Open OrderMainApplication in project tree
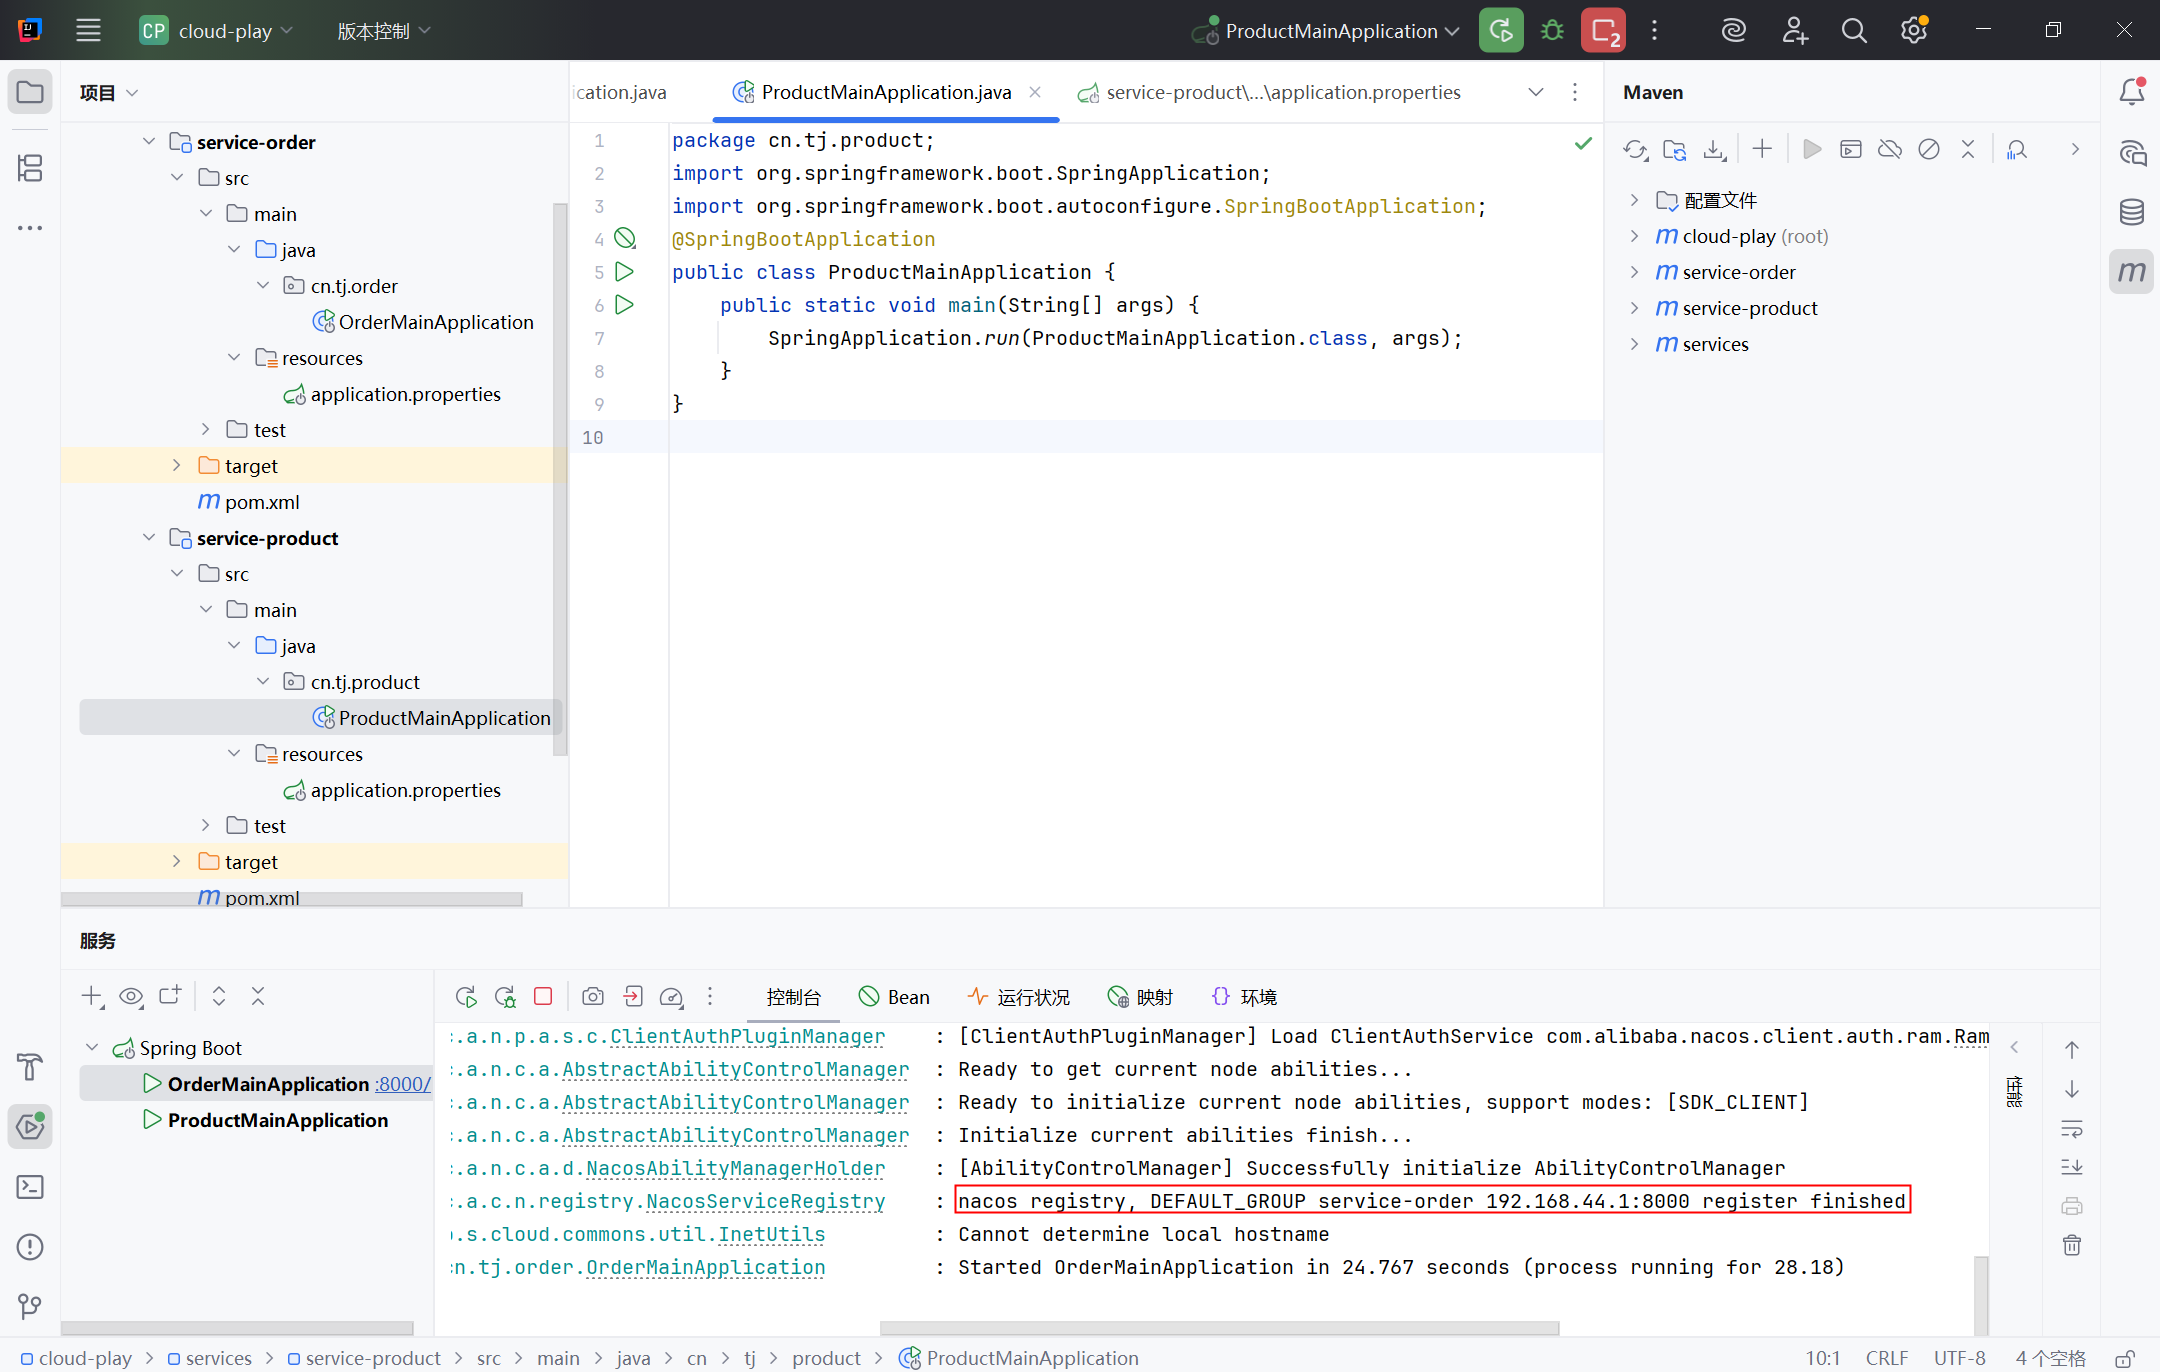 pyautogui.click(x=435, y=322)
